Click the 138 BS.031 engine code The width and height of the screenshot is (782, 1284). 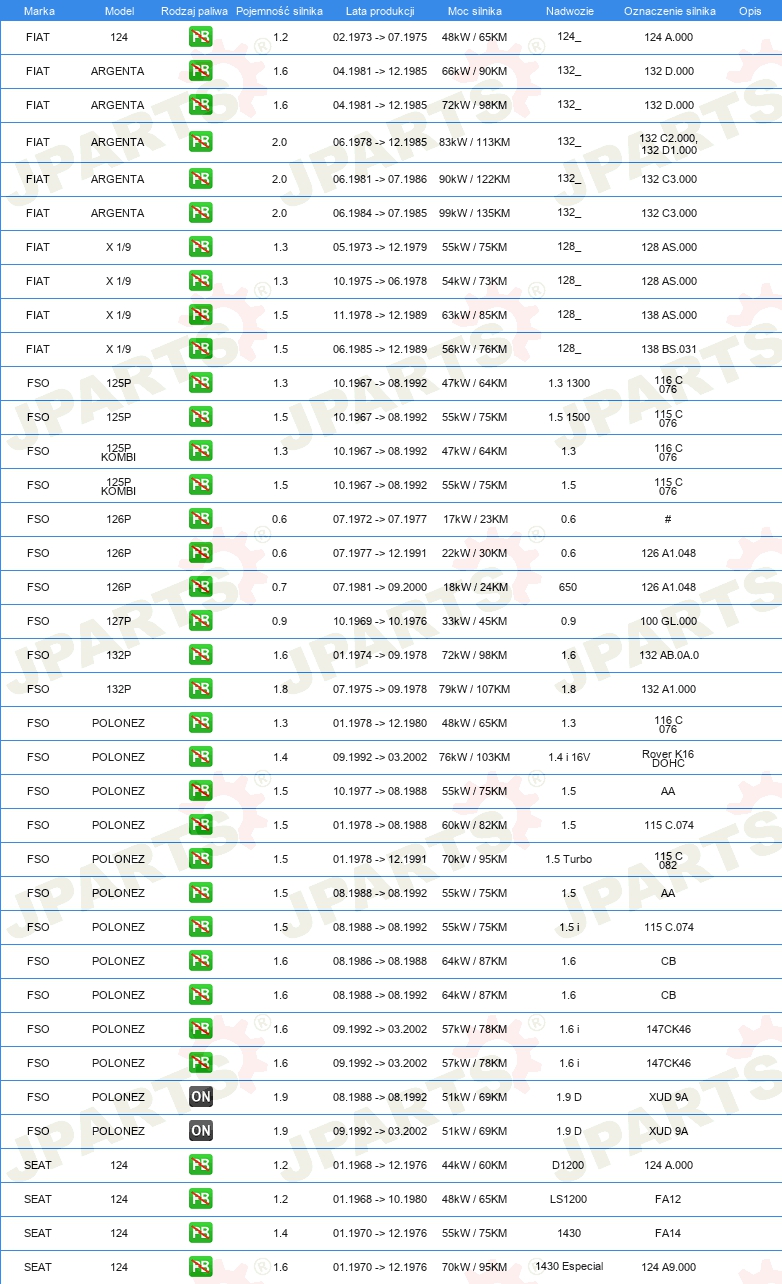point(668,349)
